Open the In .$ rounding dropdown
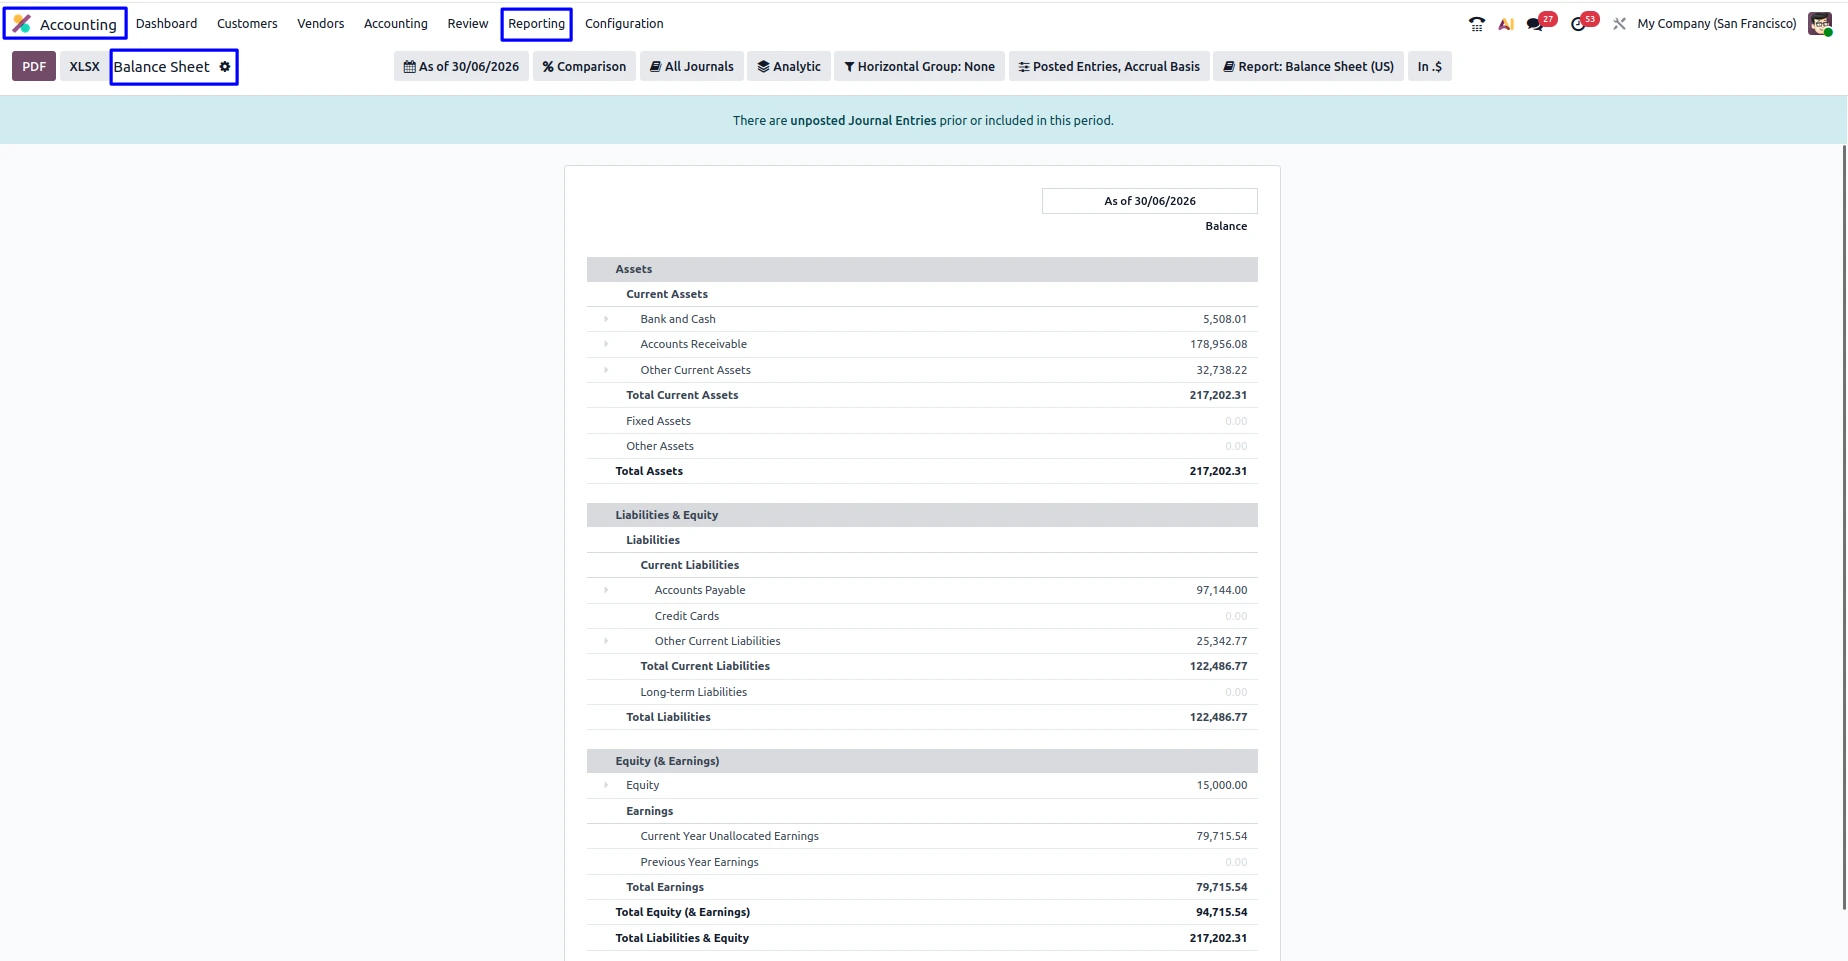Screen dimensions: 1848x961 pos(1429,67)
